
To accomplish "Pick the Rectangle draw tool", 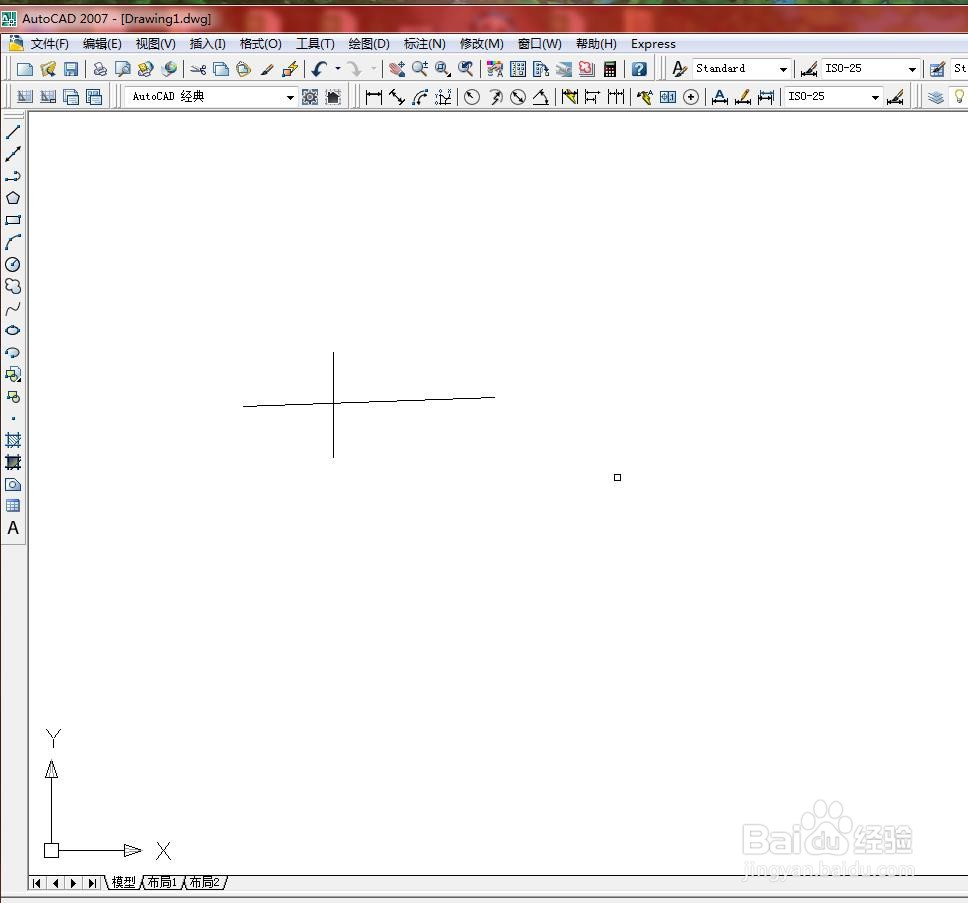I will pyautogui.click(x=13, y=220).
